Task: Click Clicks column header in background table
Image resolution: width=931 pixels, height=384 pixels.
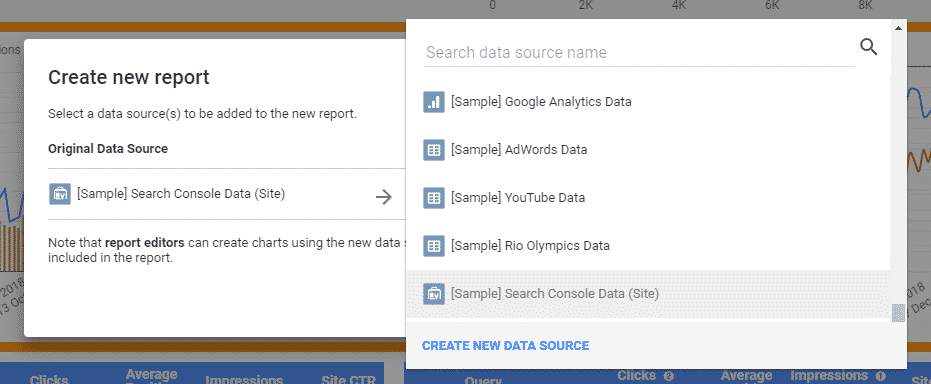Action: (49, 379)
